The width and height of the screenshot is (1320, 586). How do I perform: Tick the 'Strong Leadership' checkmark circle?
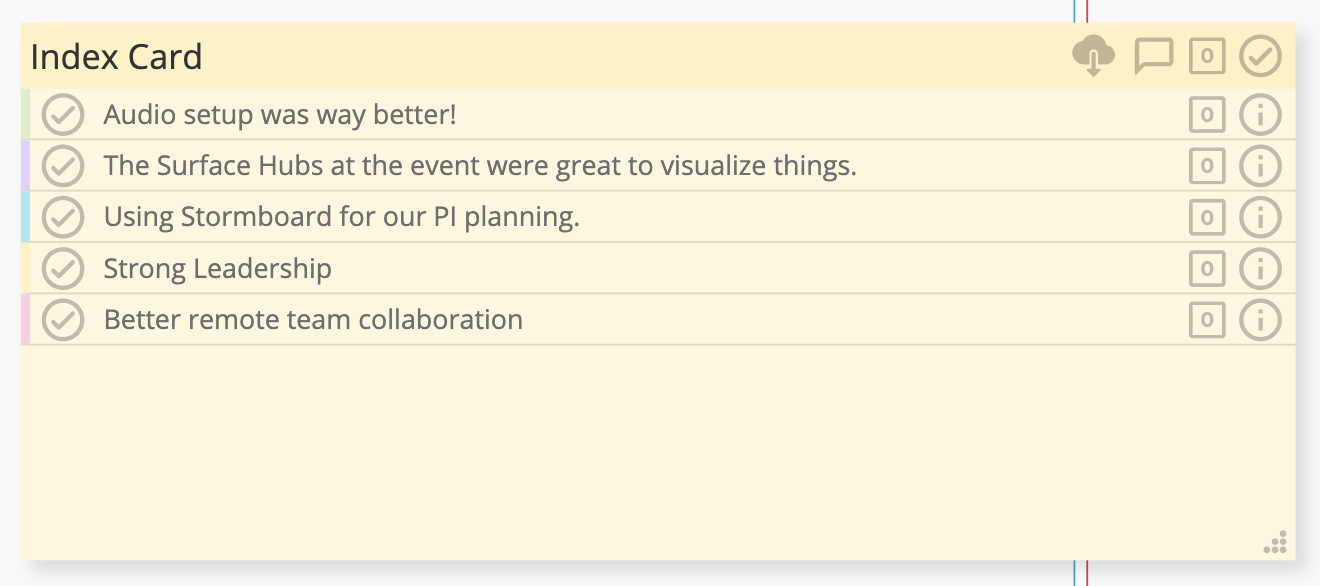pyautogui.click(x=63, y=269)
